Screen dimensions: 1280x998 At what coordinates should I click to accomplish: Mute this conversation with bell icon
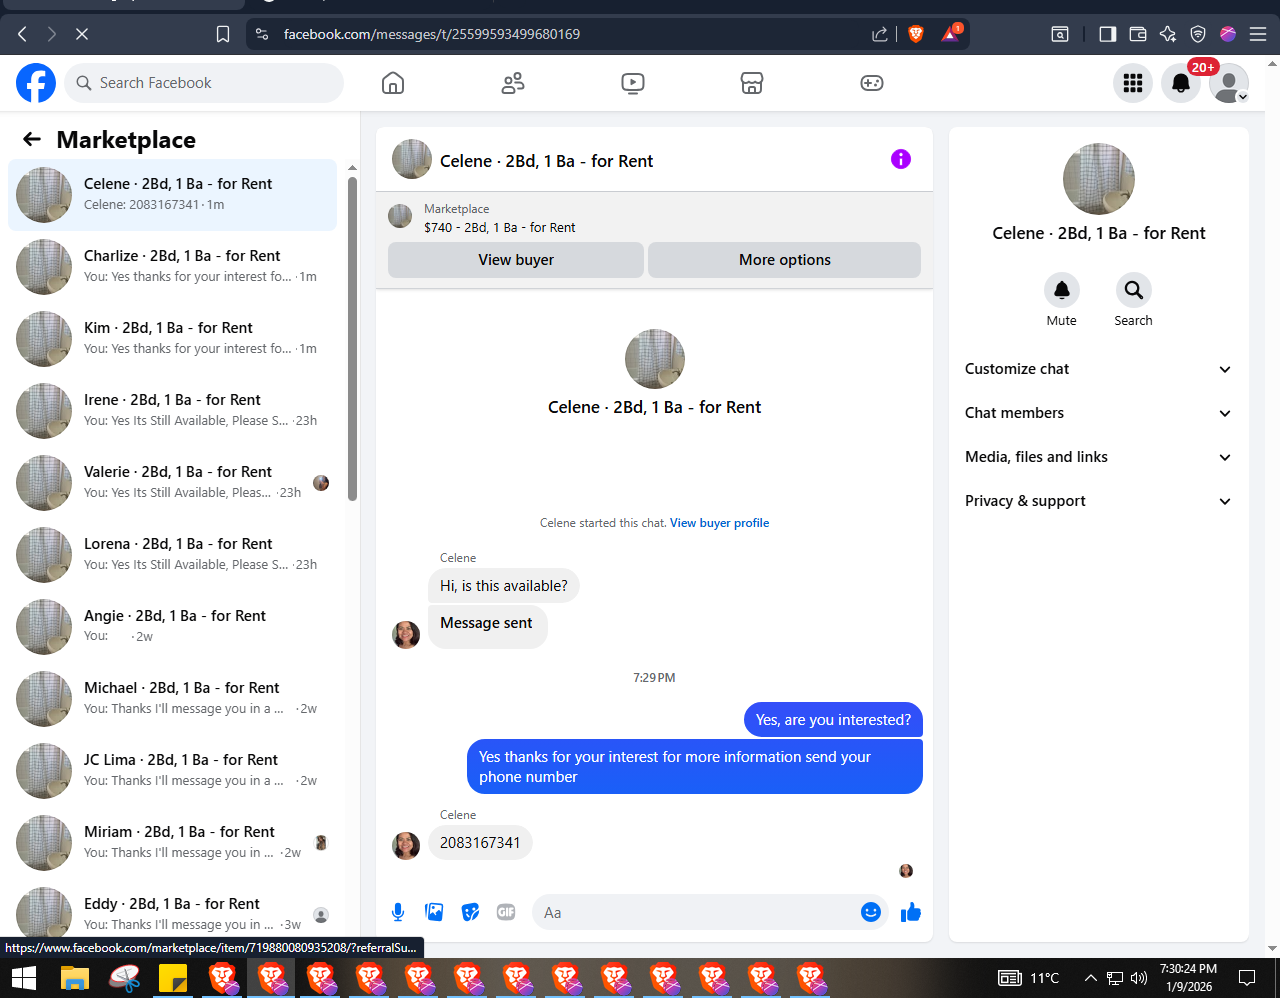[1062, 290]
